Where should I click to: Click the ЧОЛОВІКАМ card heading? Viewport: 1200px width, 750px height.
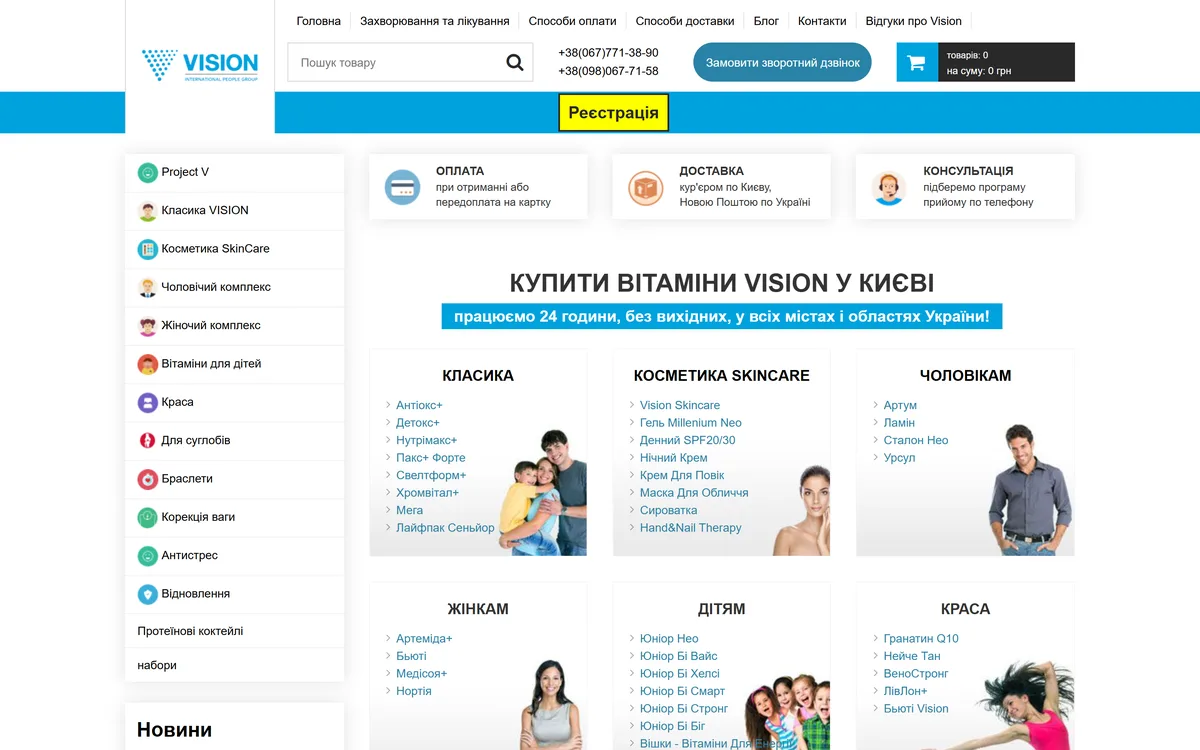(965, 376)
